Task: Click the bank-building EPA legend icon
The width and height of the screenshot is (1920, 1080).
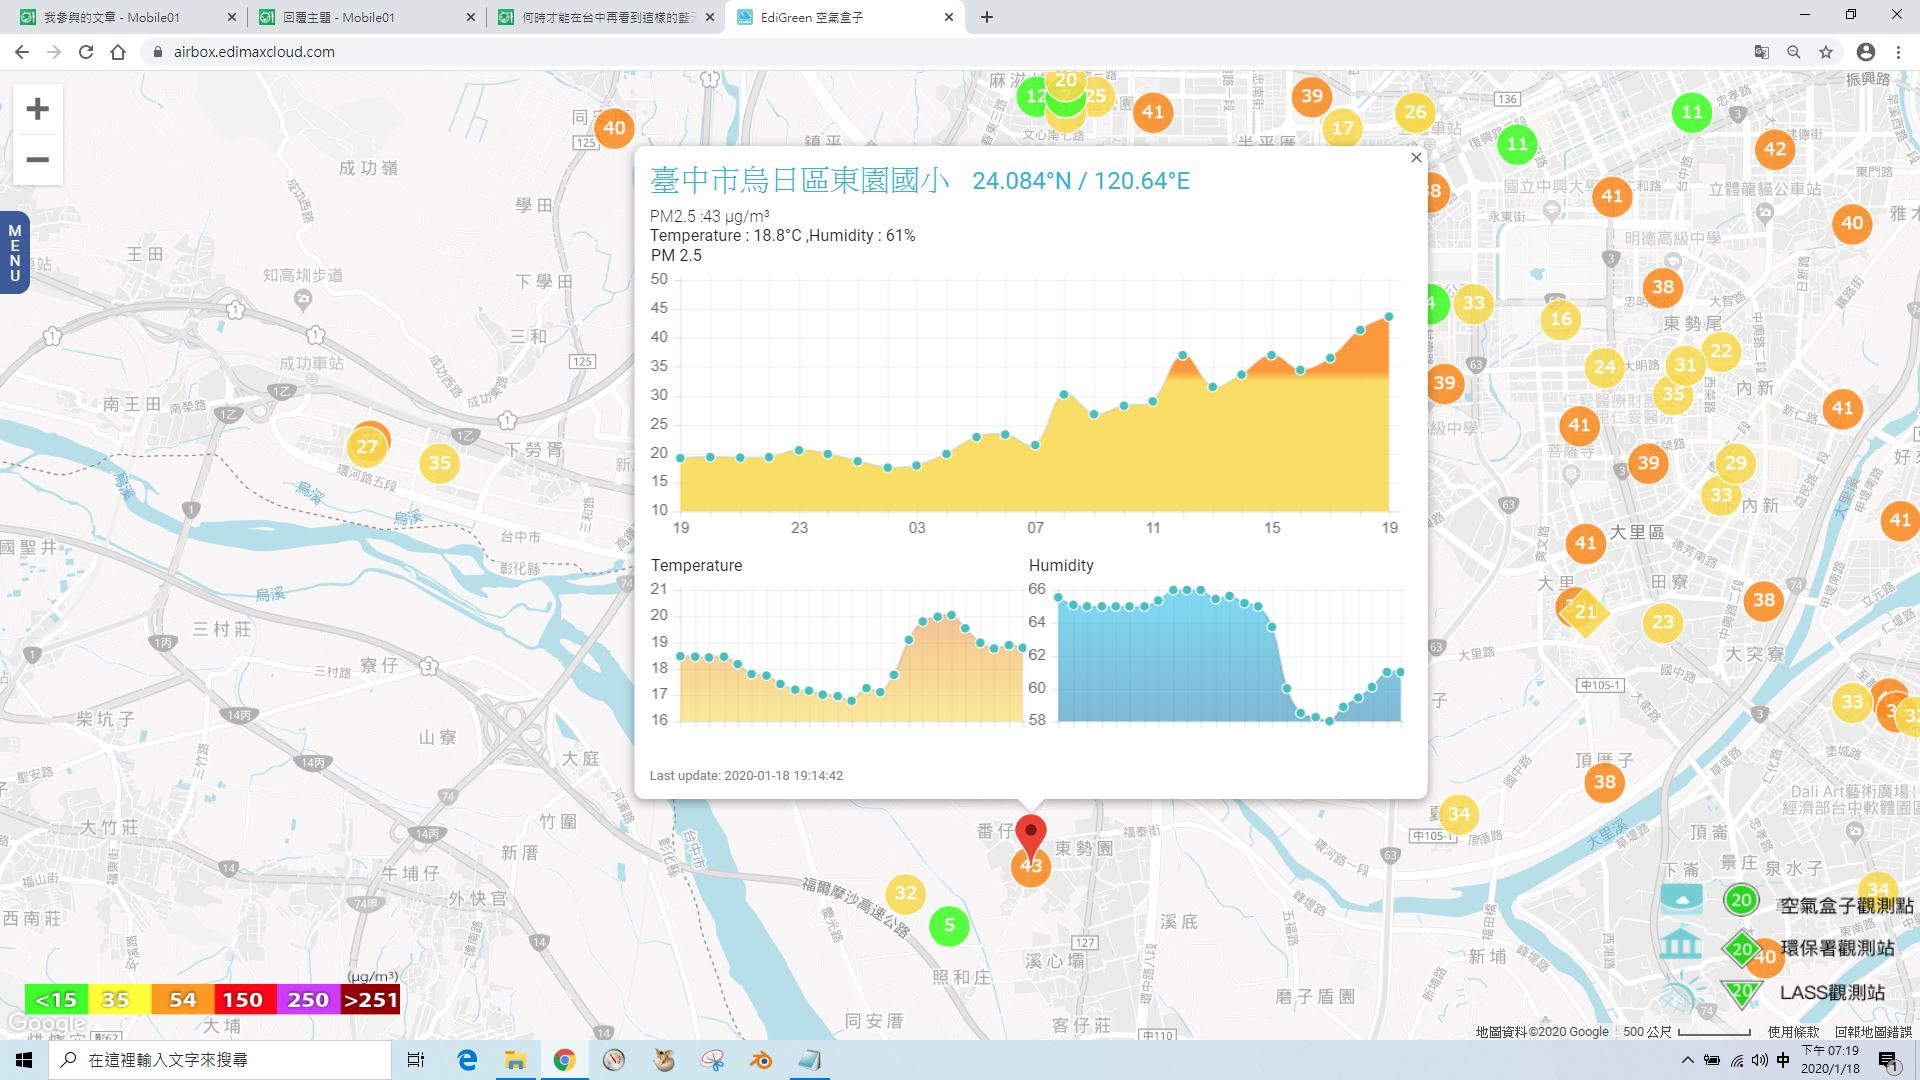Action: point(1680,943)
